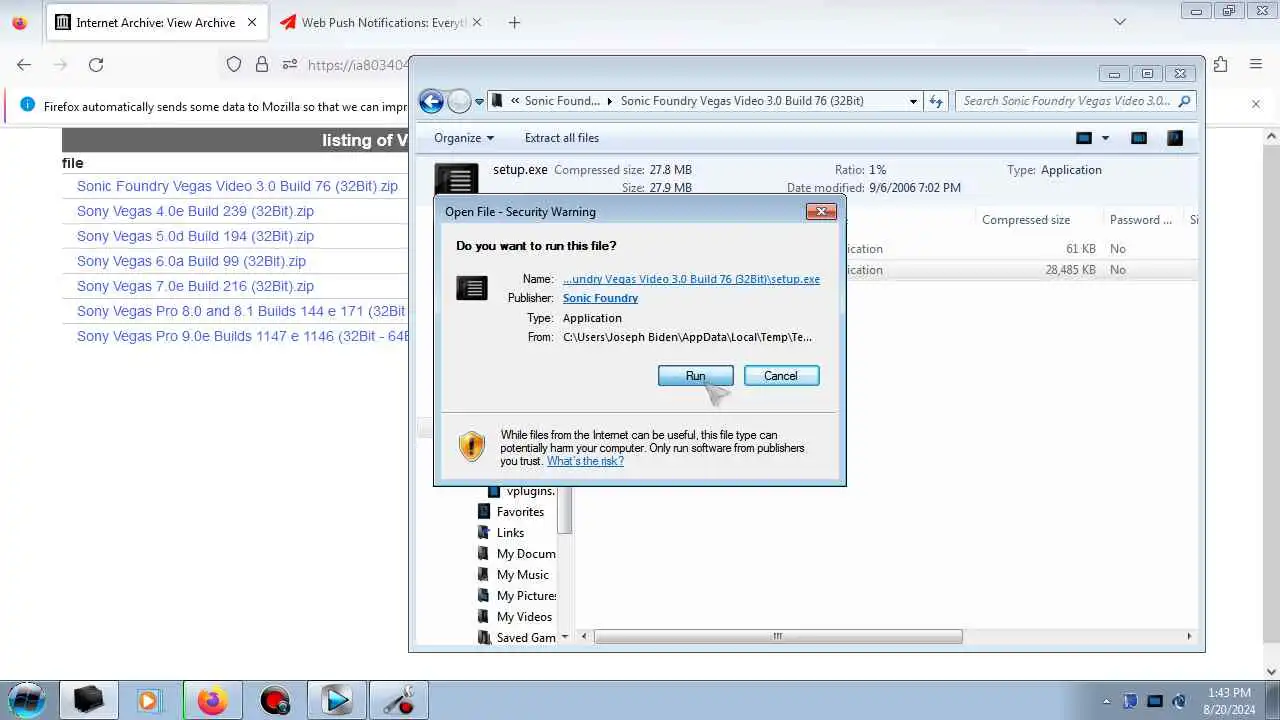
Task: Click Firefox back arrow button
Action: [24, 65]
